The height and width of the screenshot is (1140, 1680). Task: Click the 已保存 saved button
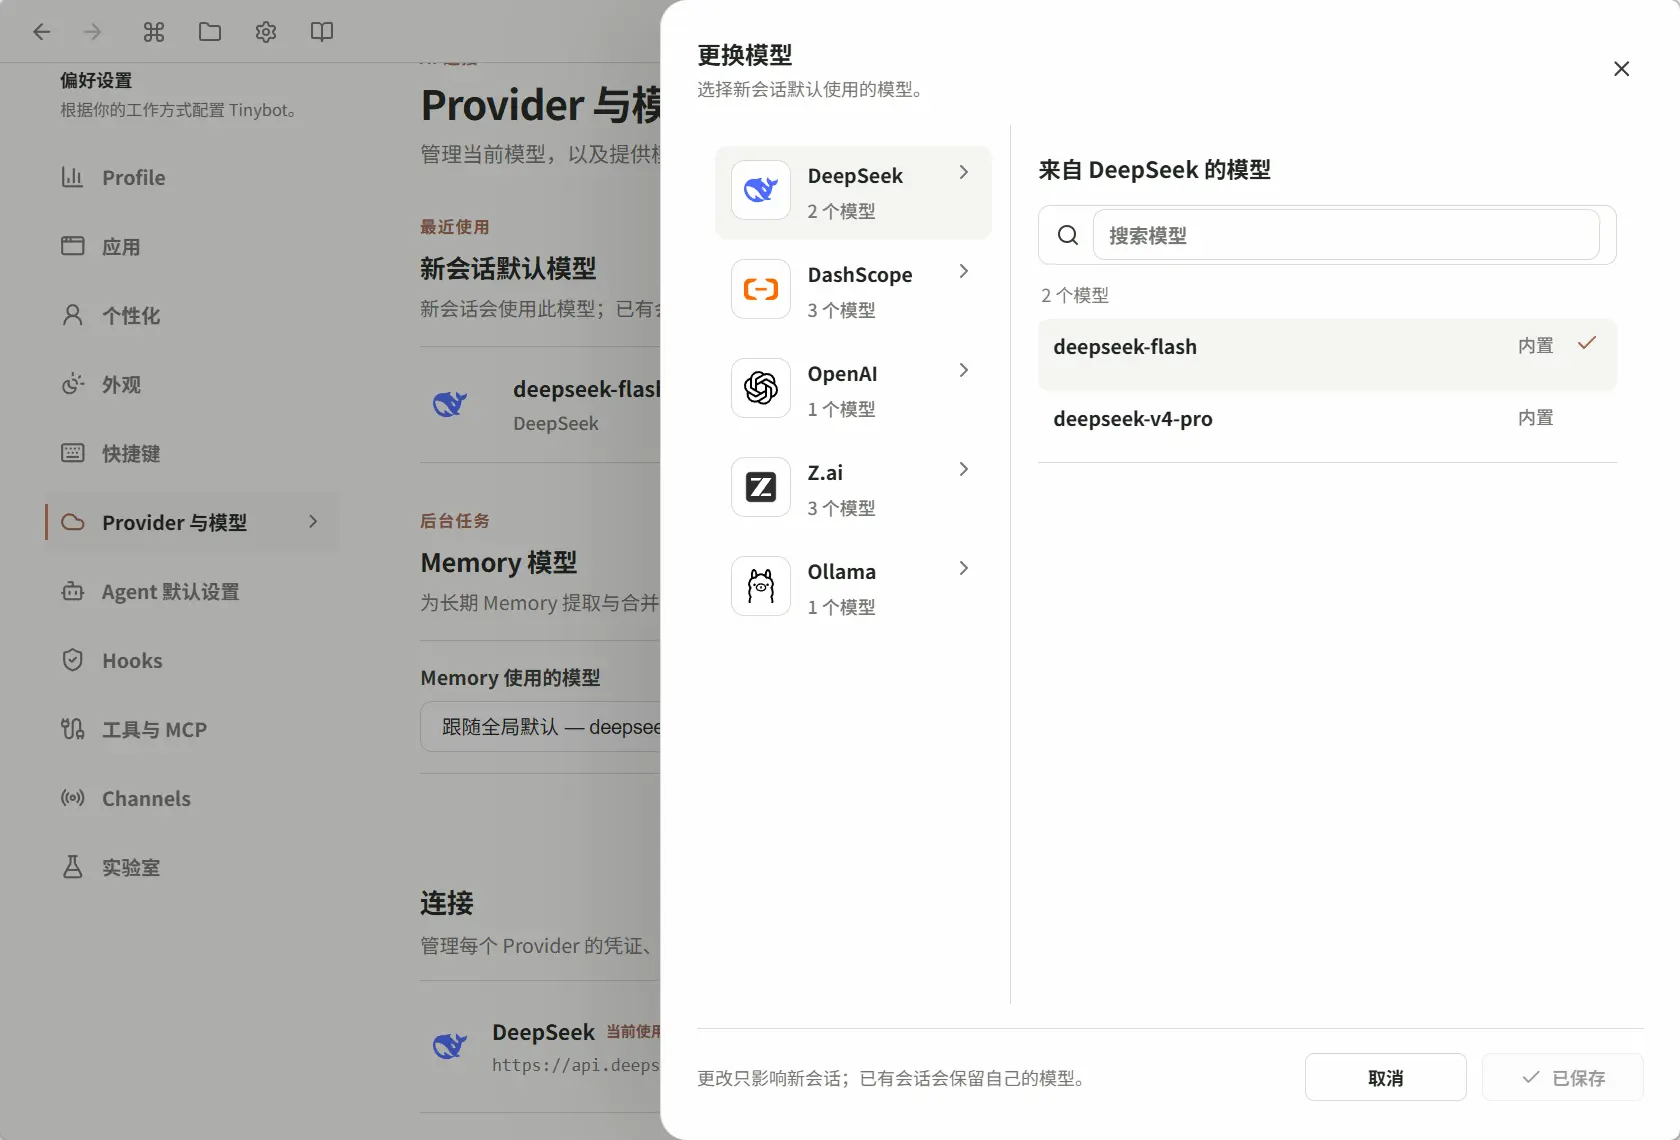coord(1563,1078)
